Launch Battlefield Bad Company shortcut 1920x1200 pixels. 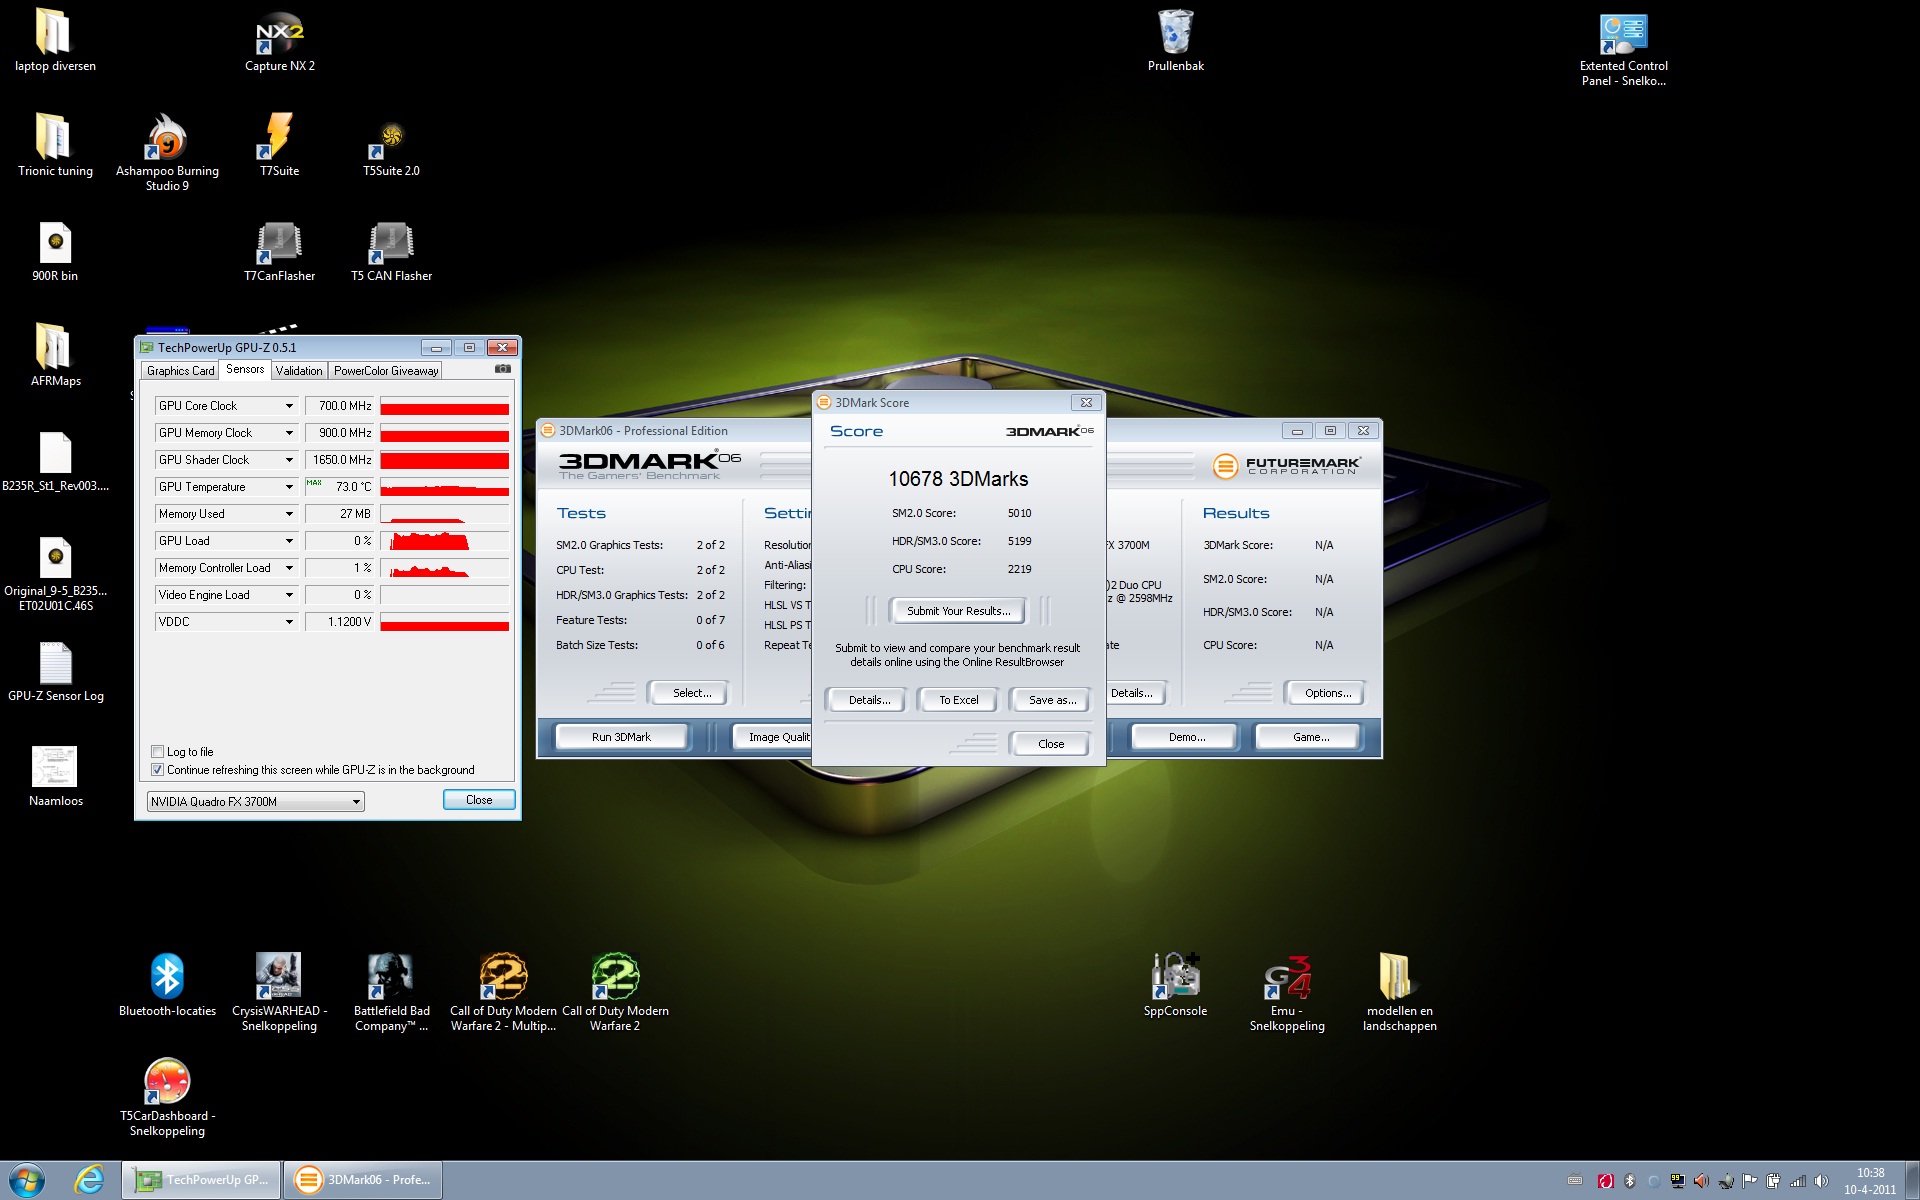click(x=391, y=992)
